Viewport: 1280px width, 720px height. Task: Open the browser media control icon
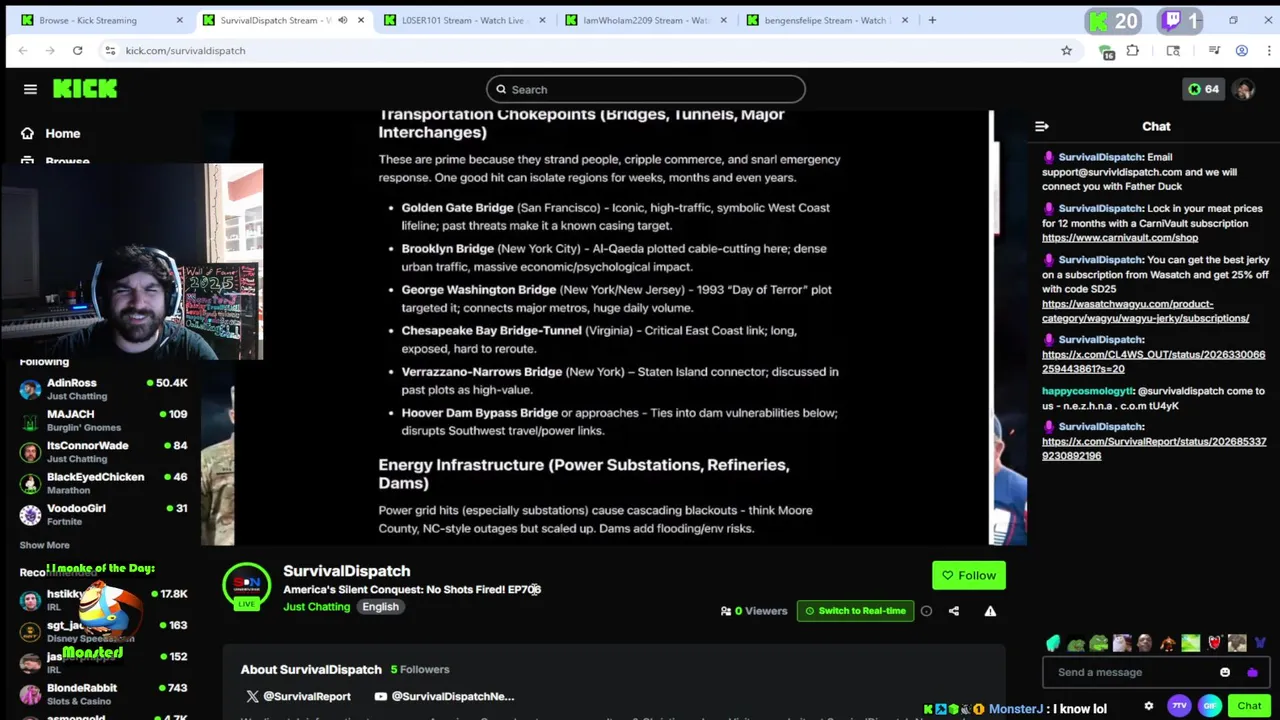coord(1214,50)
